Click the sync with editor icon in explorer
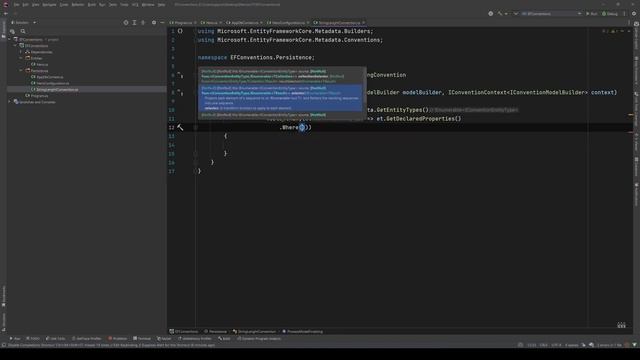This screenshot has height=360, width=640. coord(12,31)
